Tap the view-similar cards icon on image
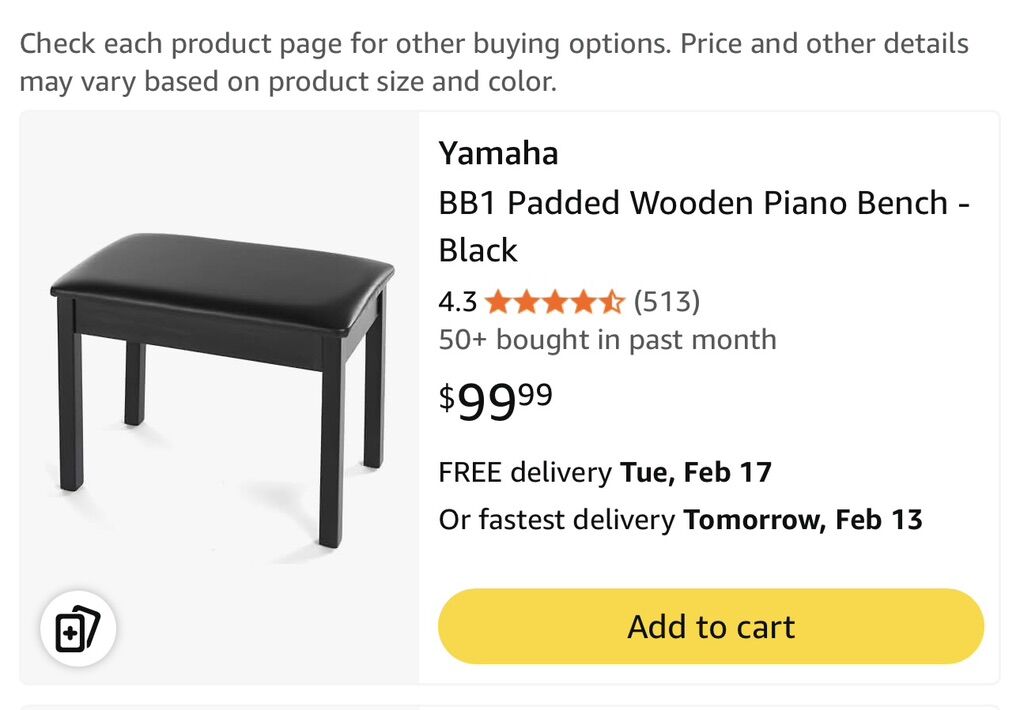This screenshot has width=1020, height=710. 78,630
